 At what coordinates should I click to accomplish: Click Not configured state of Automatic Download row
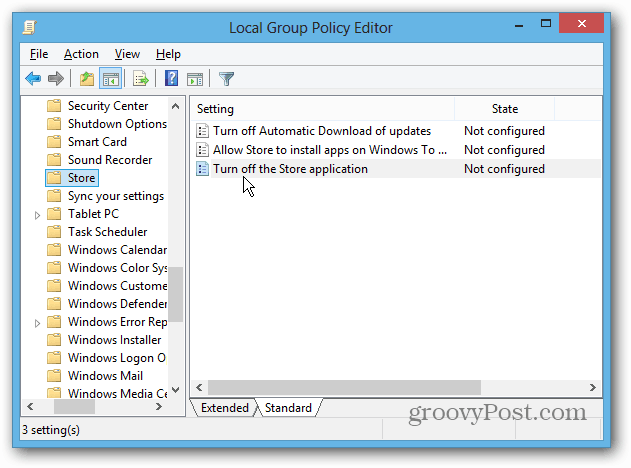(x=504, y=131)
